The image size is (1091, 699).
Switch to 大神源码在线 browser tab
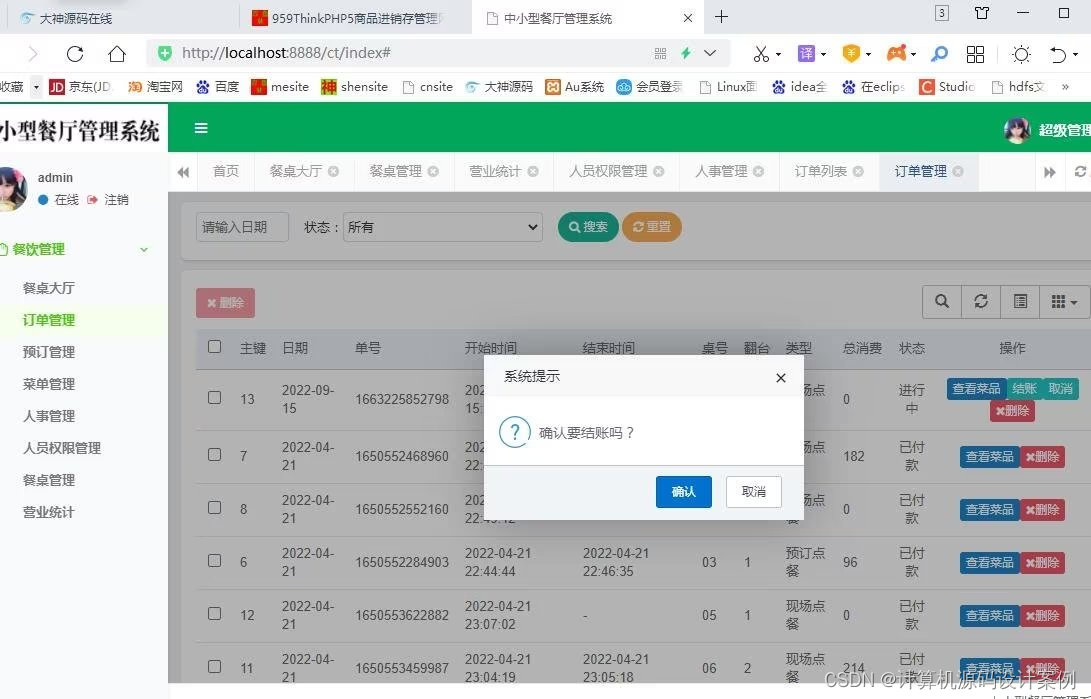pyautogui.click(x=75, y=18)
